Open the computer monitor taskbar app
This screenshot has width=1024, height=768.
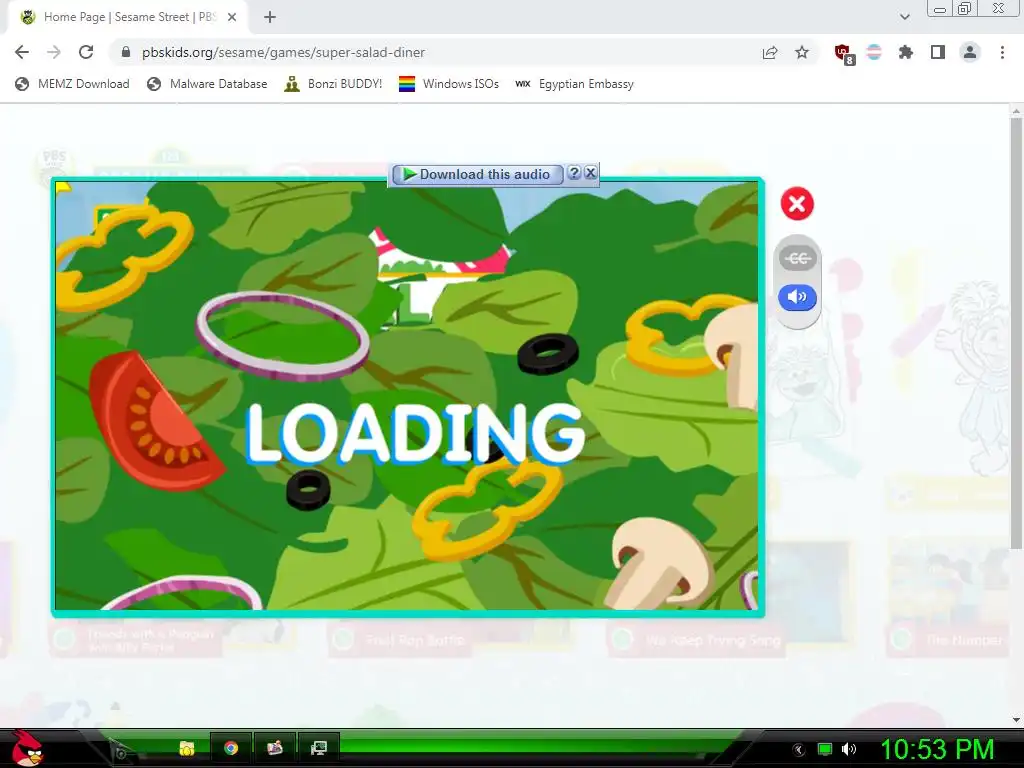(319, 748)
